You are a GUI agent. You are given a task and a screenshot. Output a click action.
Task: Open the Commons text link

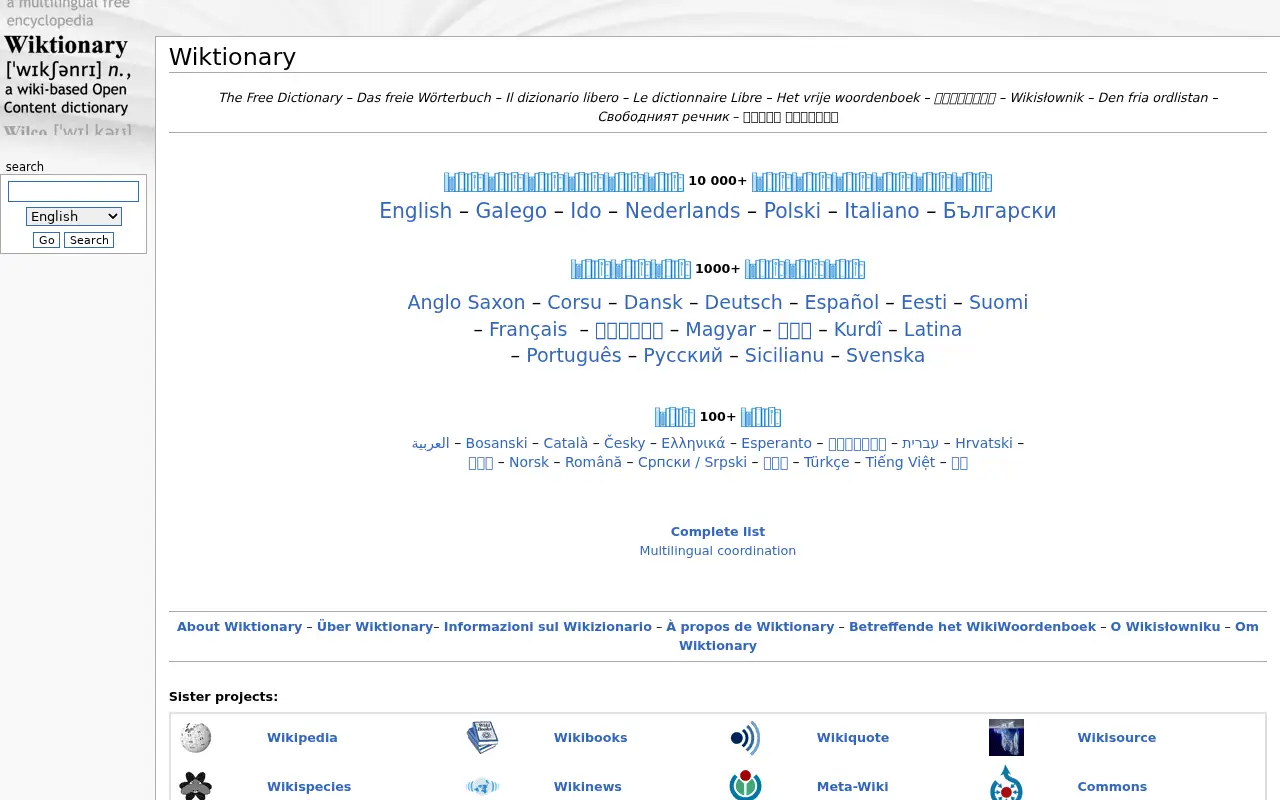[1112, 787]
